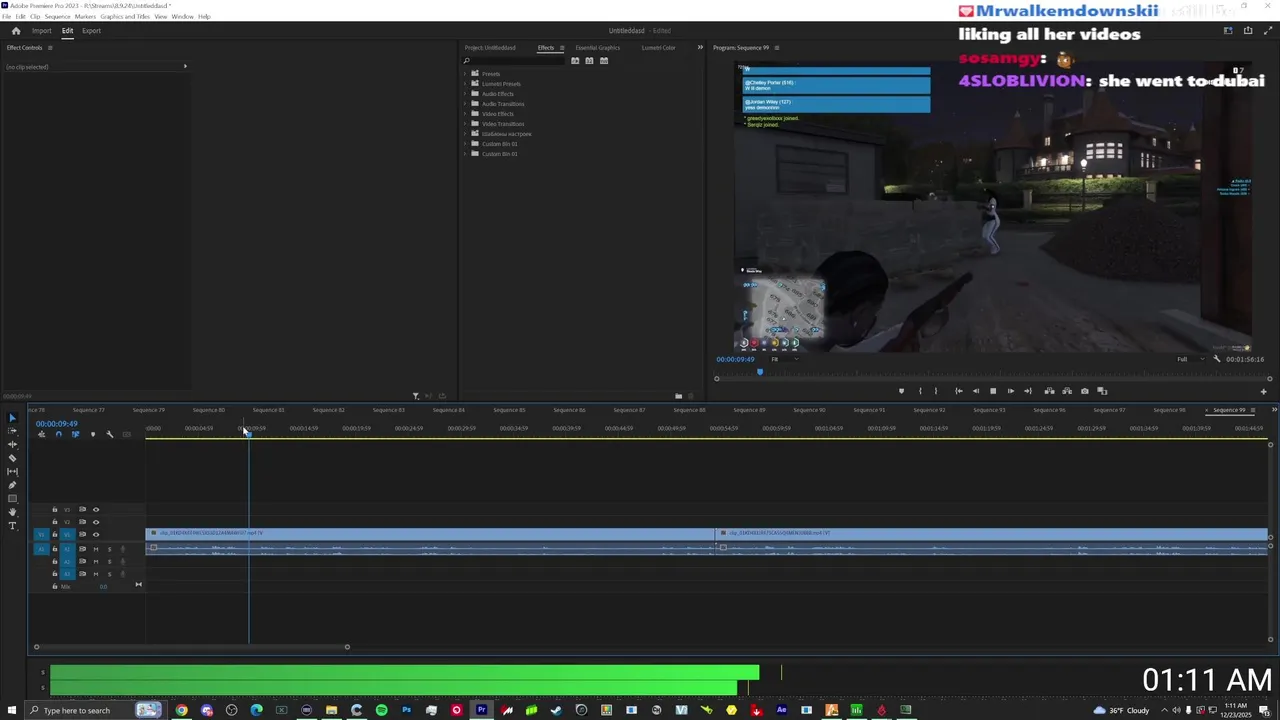Select the Hand tool
Viewport: 1280px width, 720px height.
point(12,512)
